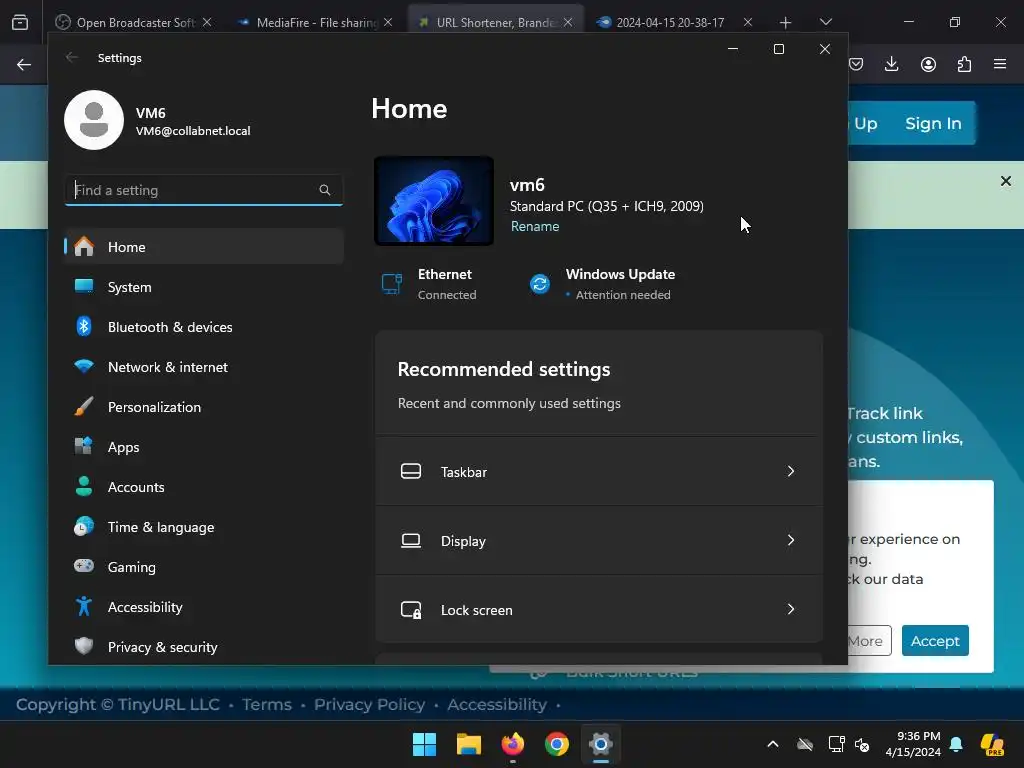1024x768 pixels.
Task: Close the Open Broadcaster Software tab
Action: click(206, 22)
